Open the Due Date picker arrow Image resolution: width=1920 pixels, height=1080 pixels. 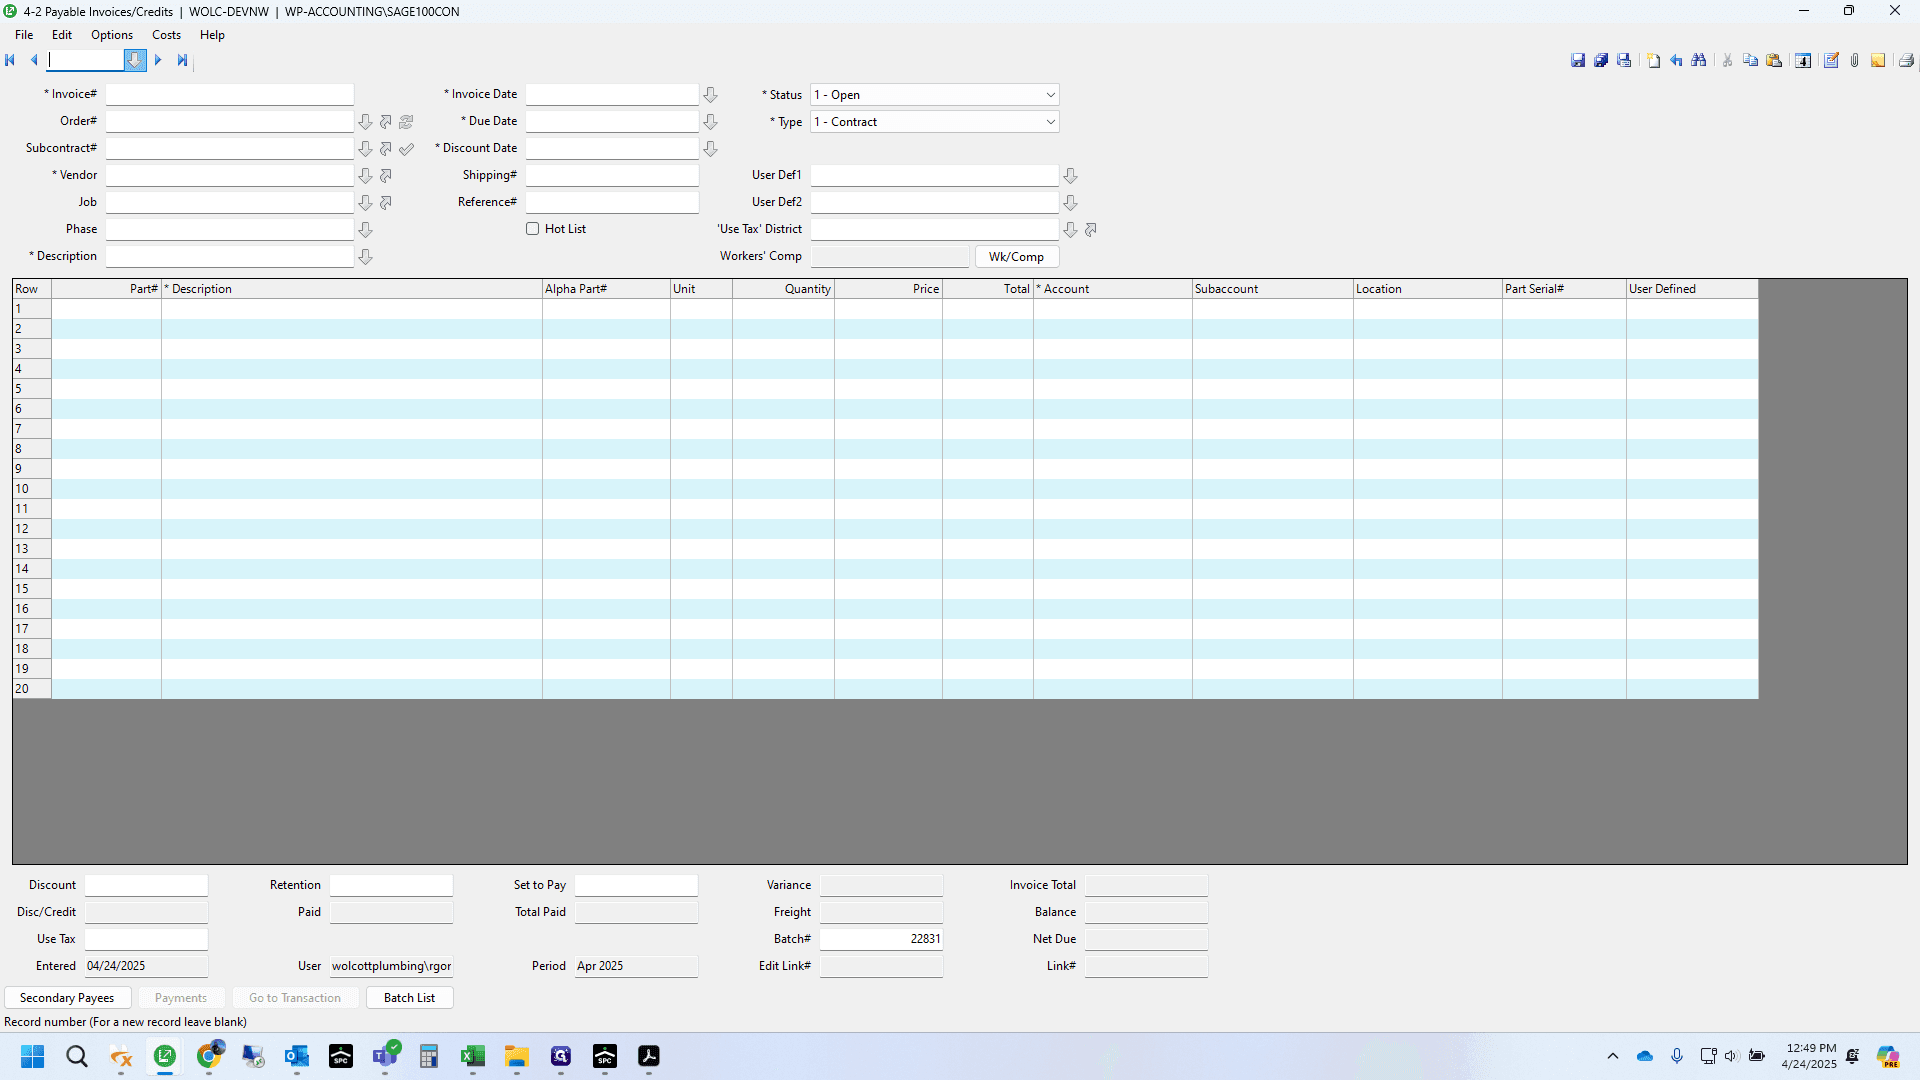point(710,122)
